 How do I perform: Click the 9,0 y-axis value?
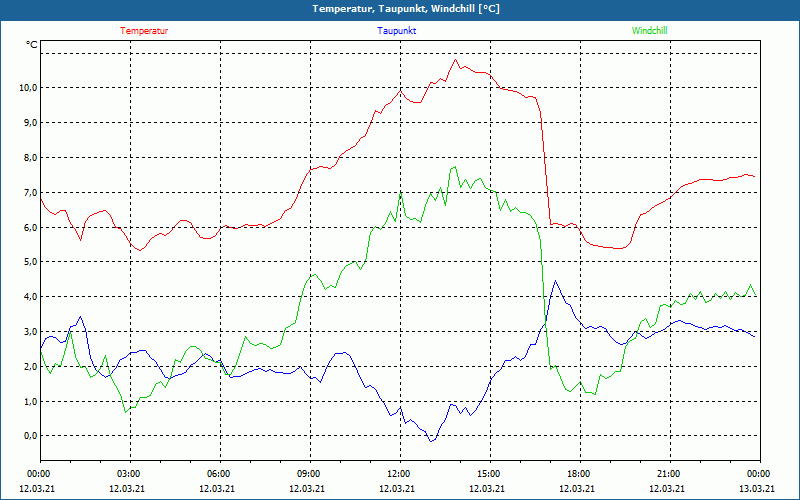(30, 122)
